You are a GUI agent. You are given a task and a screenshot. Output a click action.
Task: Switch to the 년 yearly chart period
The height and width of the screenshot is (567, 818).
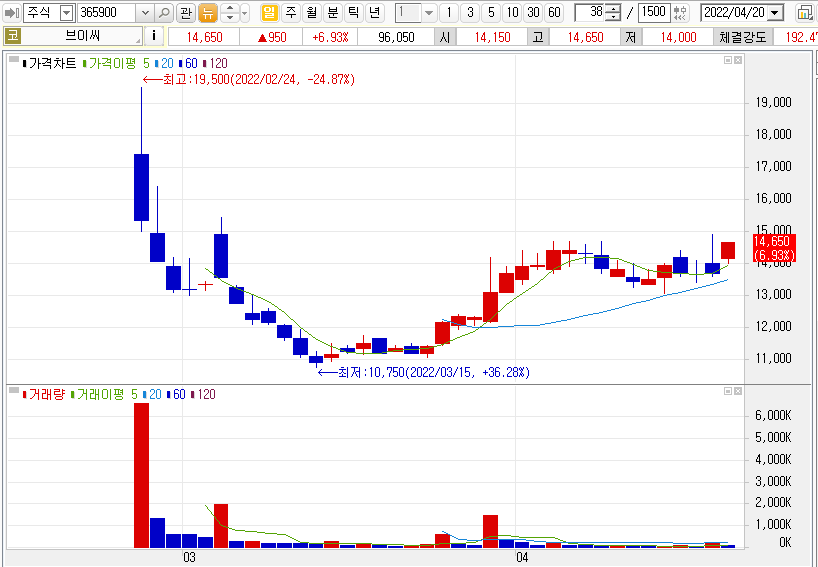coord(374,13)
